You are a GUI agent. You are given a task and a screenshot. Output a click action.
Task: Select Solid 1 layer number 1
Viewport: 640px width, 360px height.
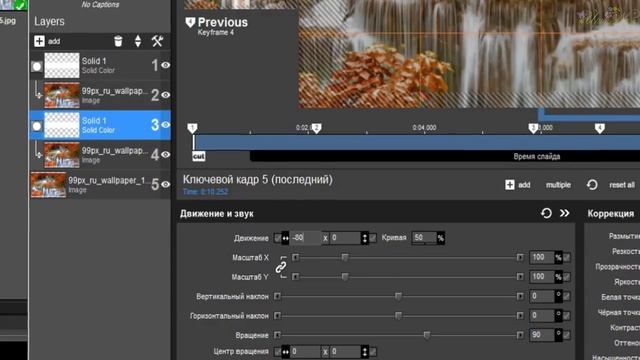point(100,65)
